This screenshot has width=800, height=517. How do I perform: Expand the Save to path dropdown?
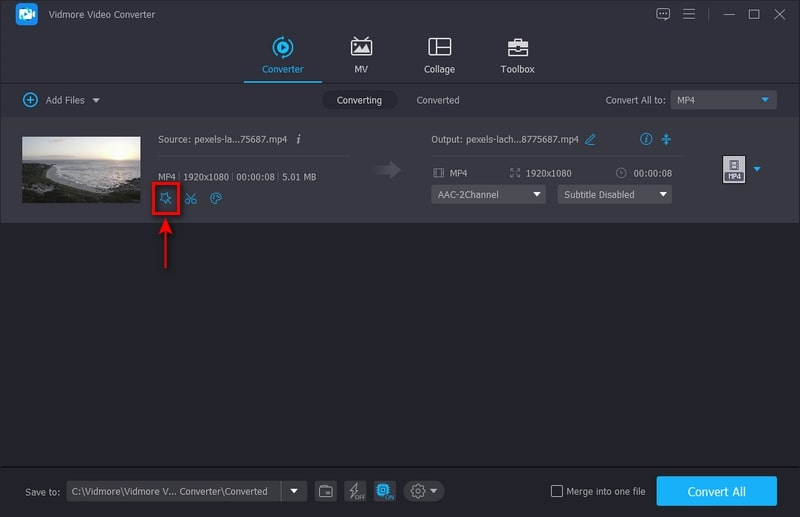pyautogui.click(x=294, y=491)
